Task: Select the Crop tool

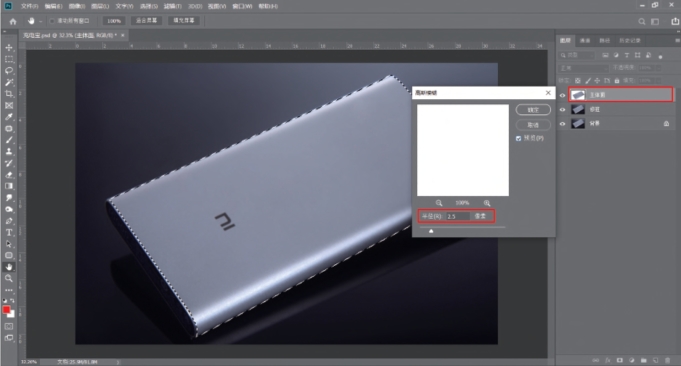Action: (9, 94)
